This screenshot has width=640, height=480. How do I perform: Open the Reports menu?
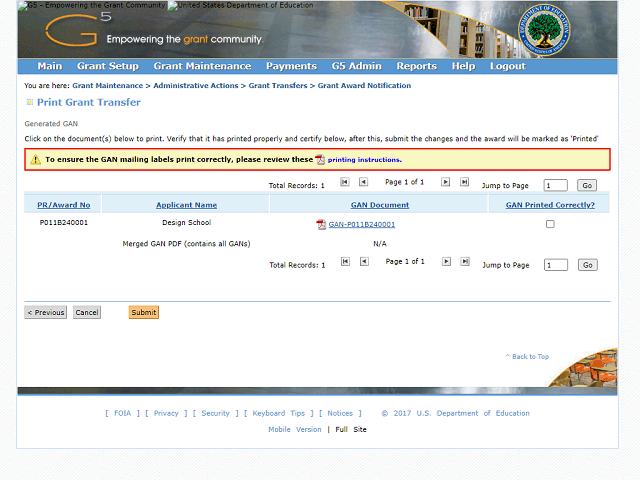click(416, 66)
